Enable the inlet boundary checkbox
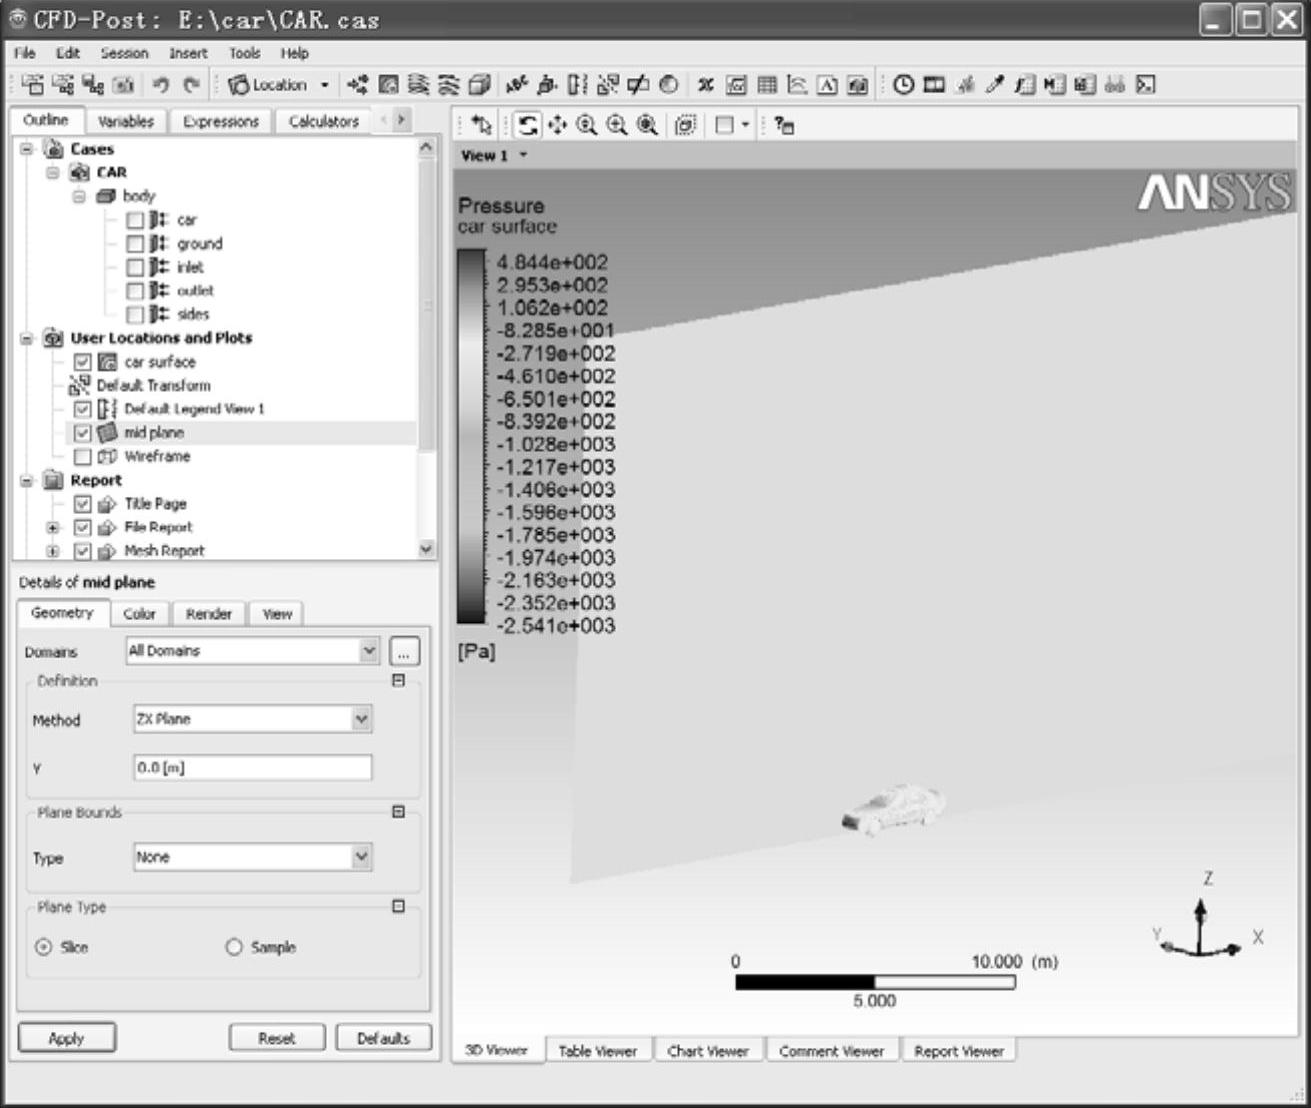This screenshot has height=1108, width=1311. (135, 267)
